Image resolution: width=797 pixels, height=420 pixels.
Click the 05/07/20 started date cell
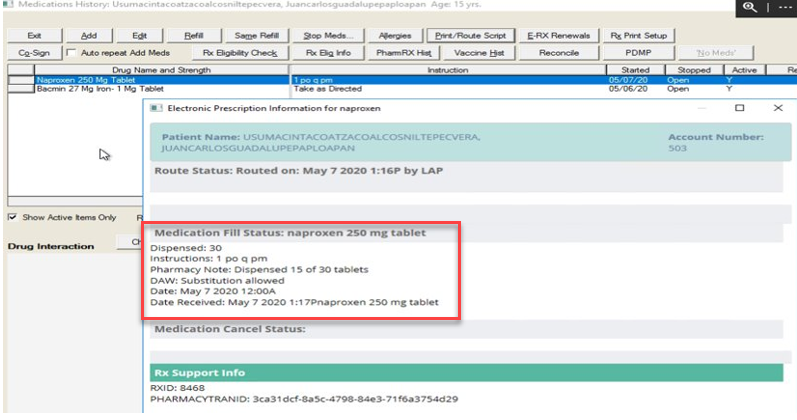tap(628, 80)
